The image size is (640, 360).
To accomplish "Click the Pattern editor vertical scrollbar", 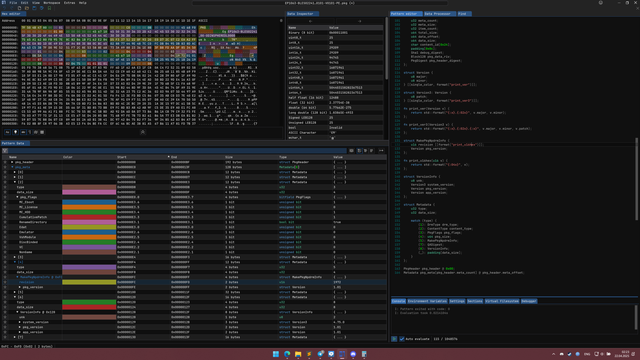I will pyautogui.click(x=636, y=180).
